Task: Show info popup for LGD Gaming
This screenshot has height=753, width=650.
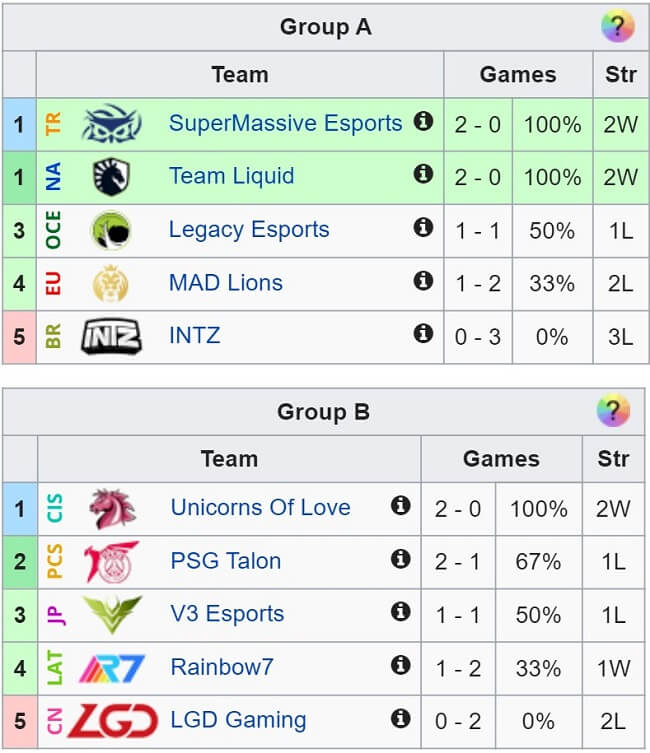Action: [401, 718]
